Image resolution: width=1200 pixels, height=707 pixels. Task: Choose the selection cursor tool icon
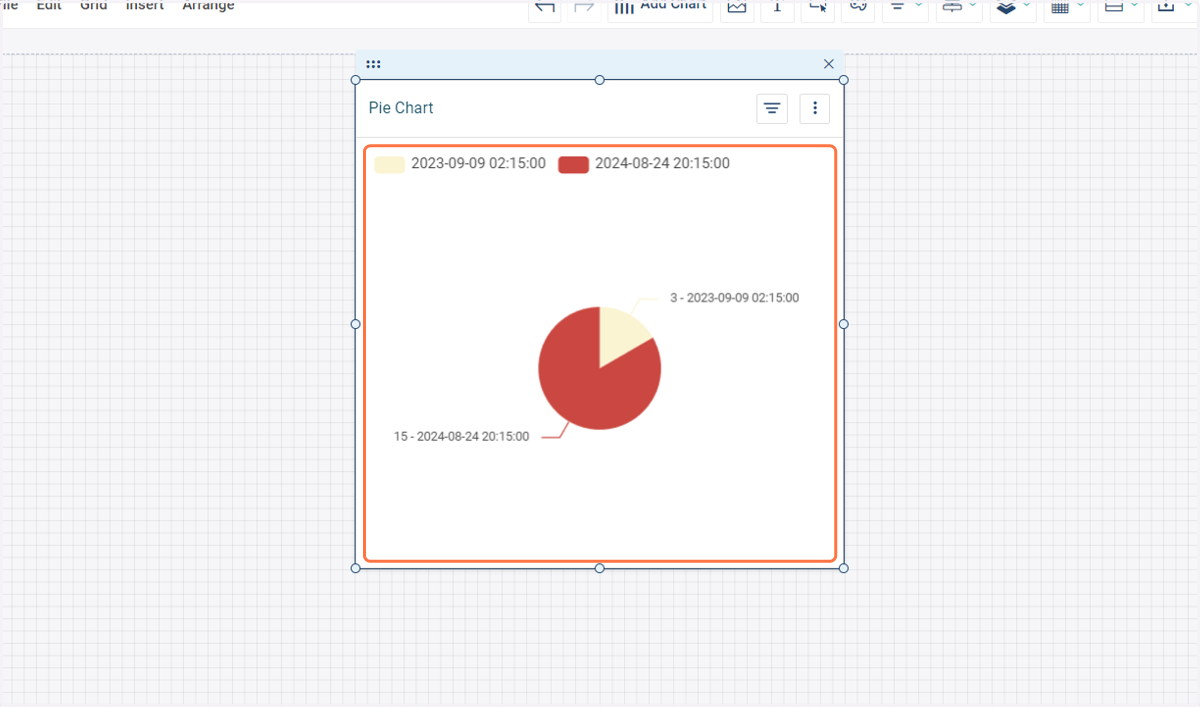(x=818, y=7)
